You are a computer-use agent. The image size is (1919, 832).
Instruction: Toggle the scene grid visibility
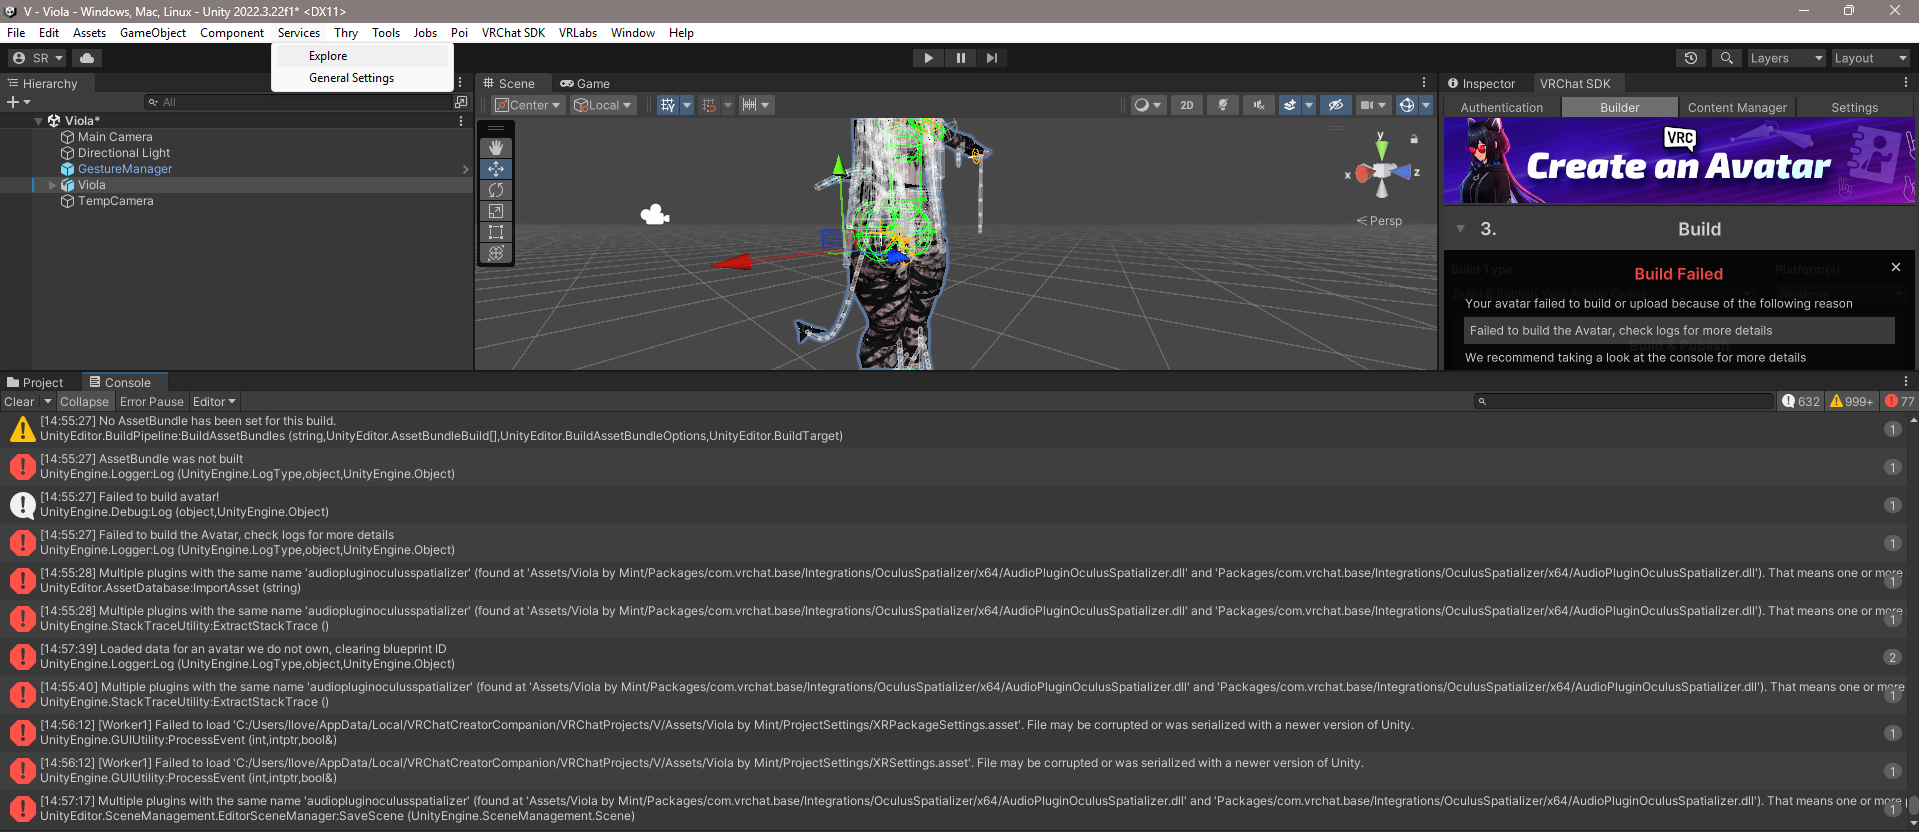(668, 105)
